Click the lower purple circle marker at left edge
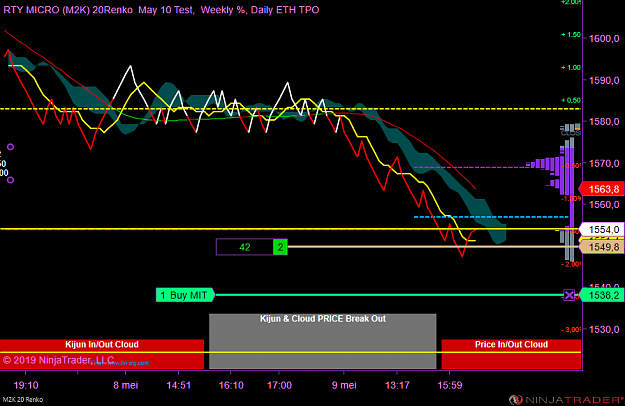 click(11, 180)
